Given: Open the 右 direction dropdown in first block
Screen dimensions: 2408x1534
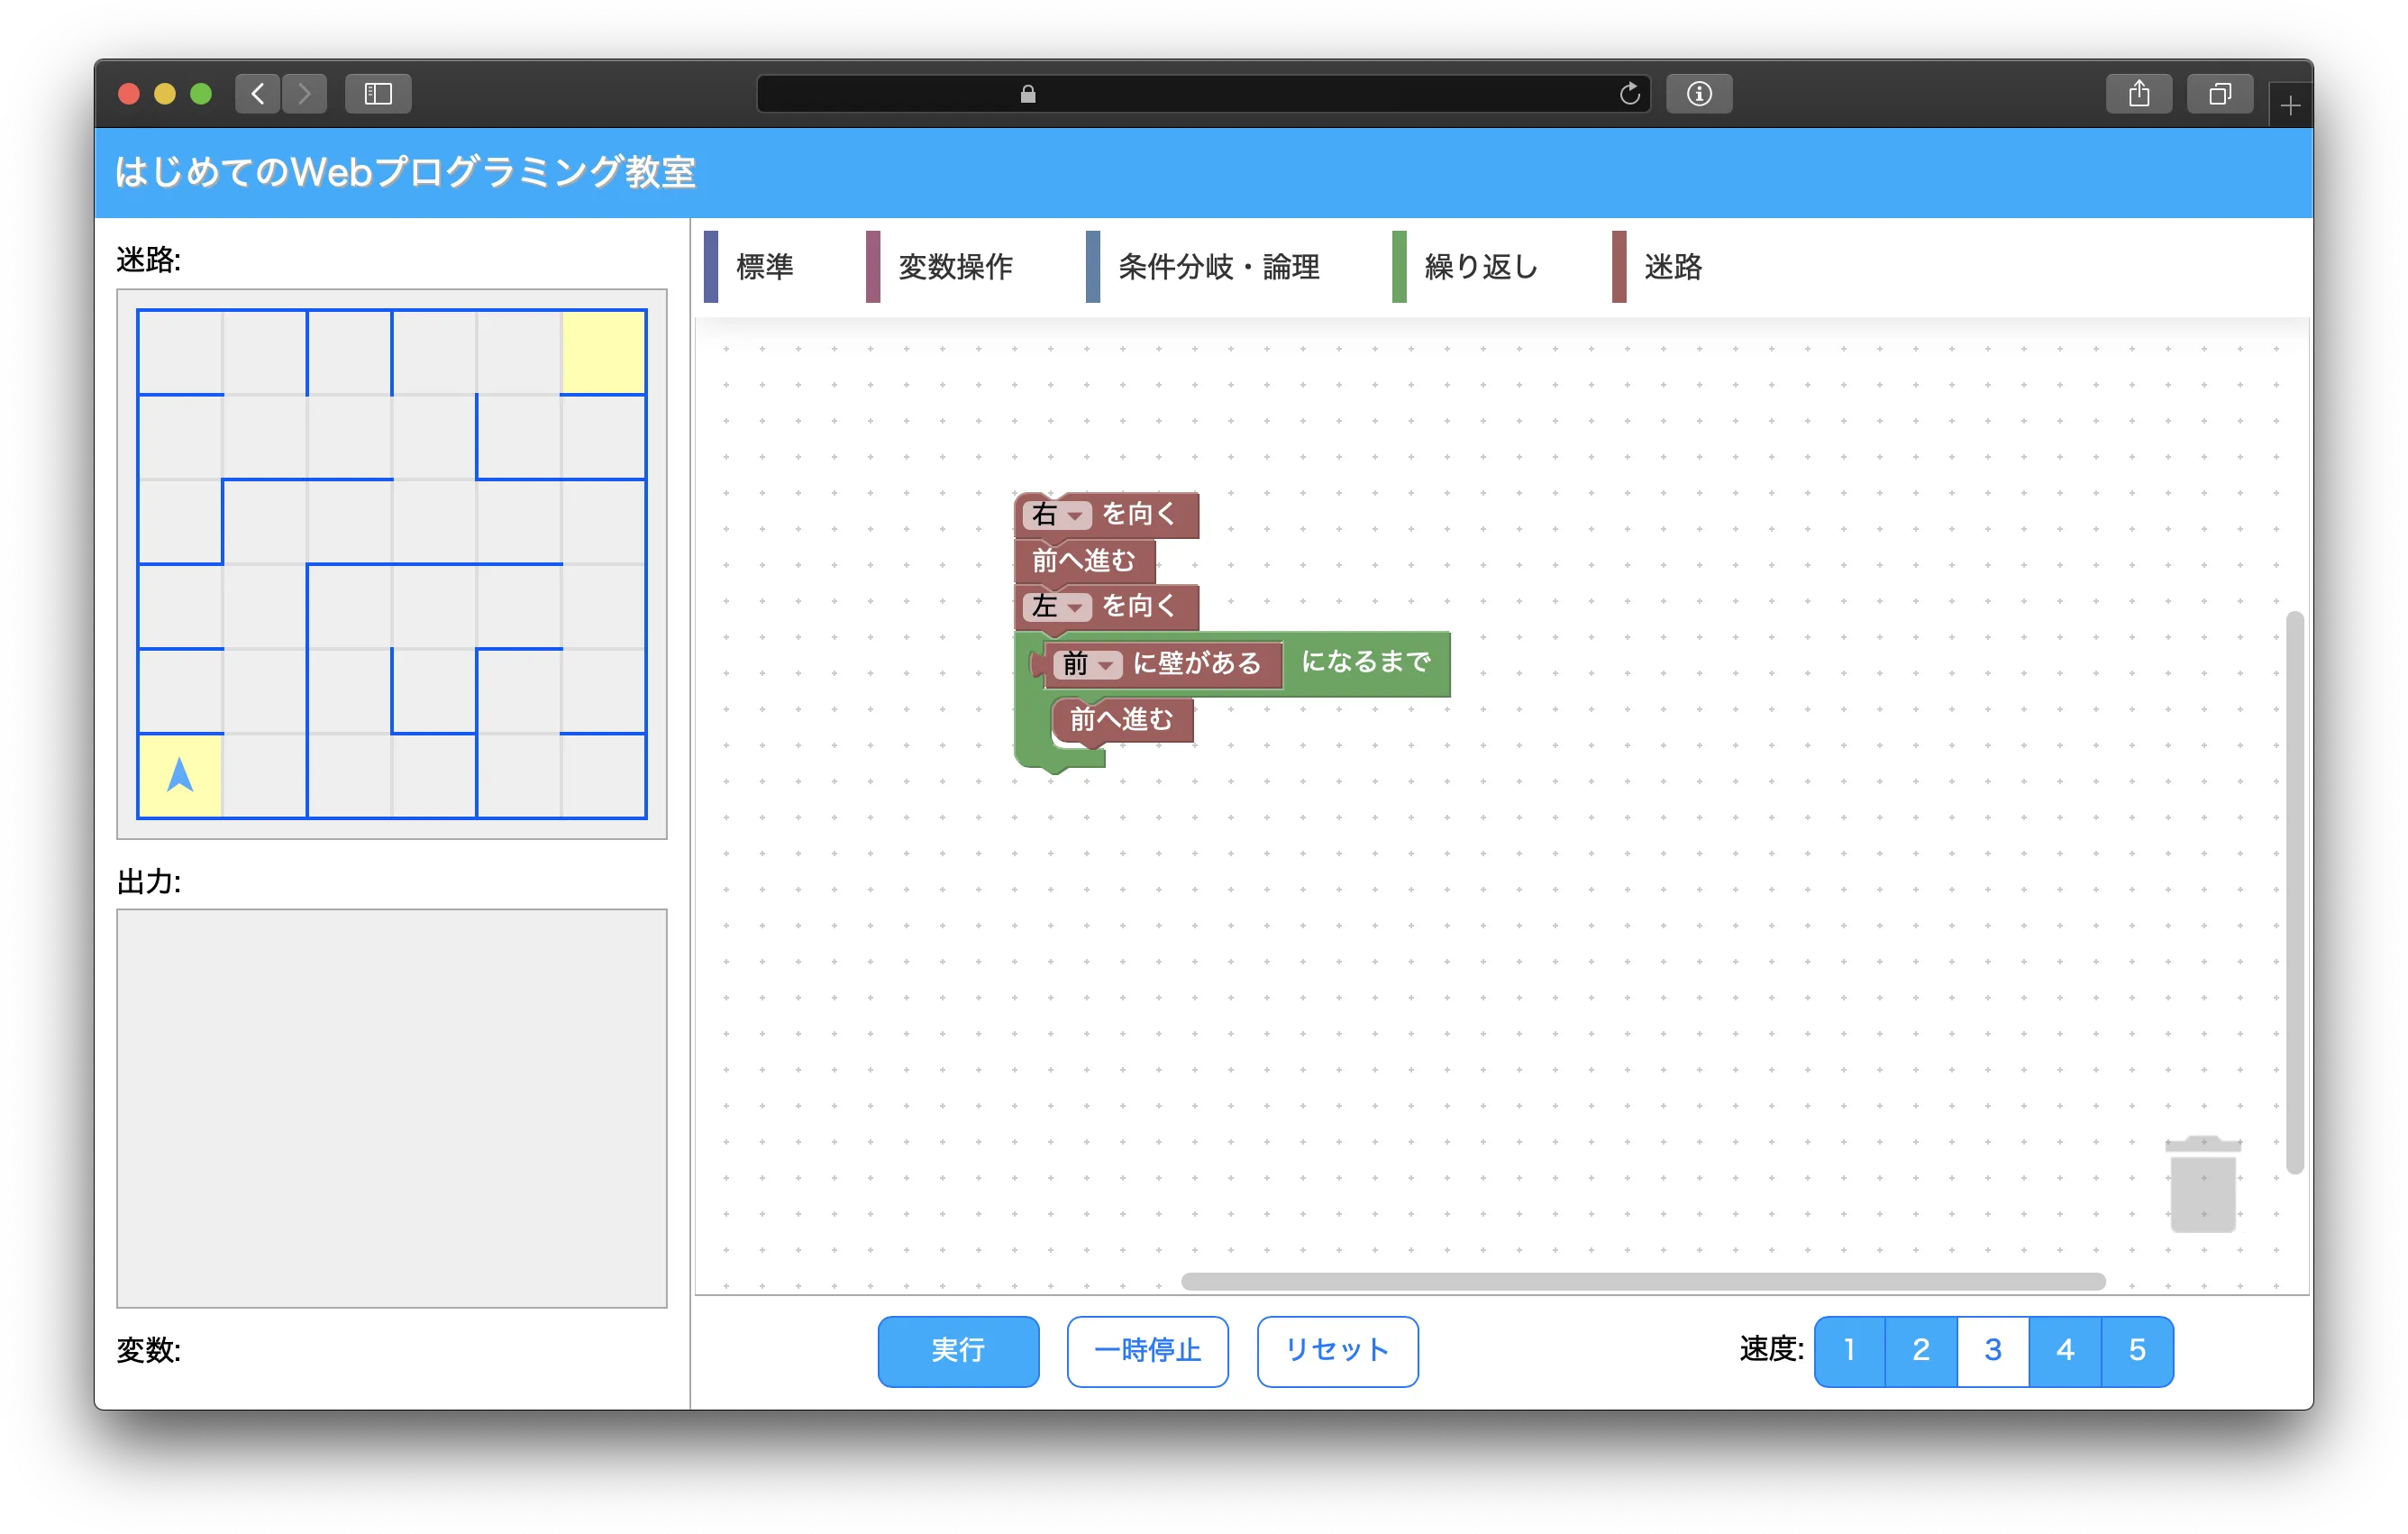Looking at the screenshot, I should 1058,515.
